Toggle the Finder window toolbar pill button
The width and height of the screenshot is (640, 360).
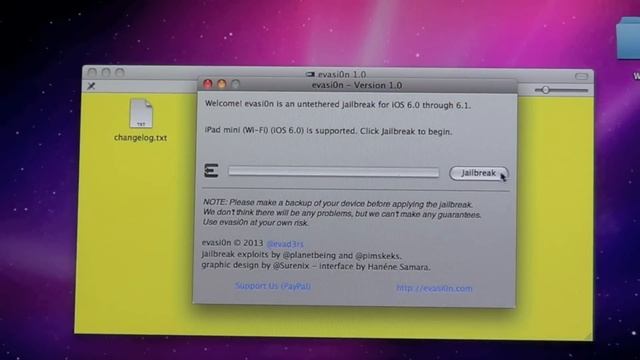point(581,76)
